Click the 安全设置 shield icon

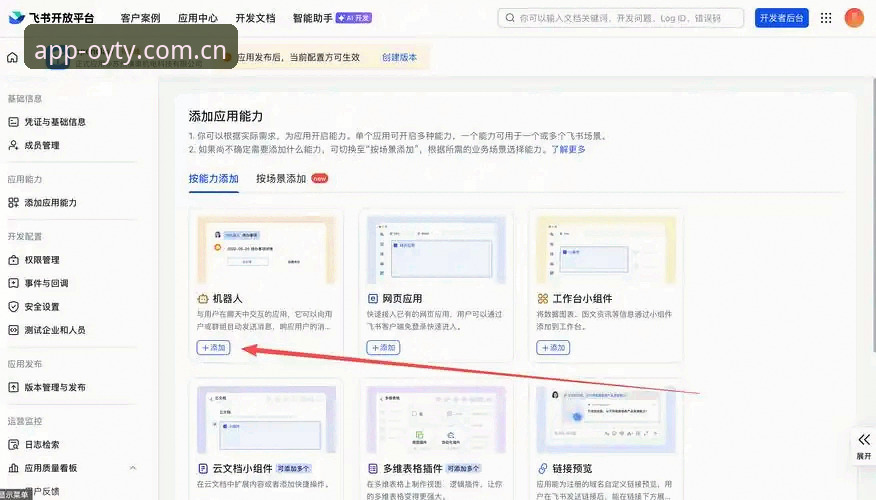click(x=13, y=307)
